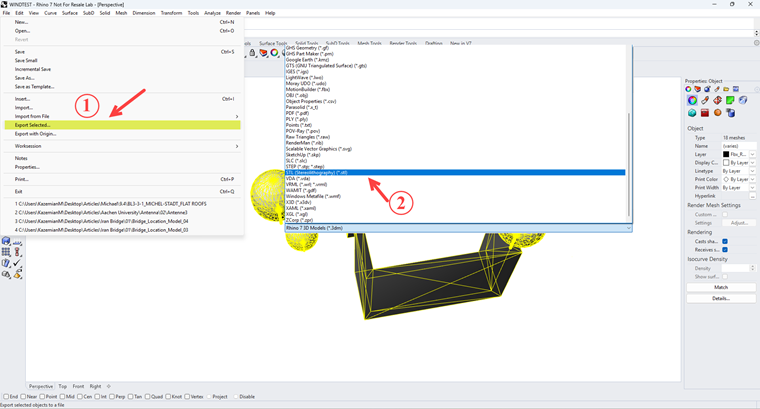Click the orange cone icon in left sidebar
This screenshot has height=409, width=760.
17,274
